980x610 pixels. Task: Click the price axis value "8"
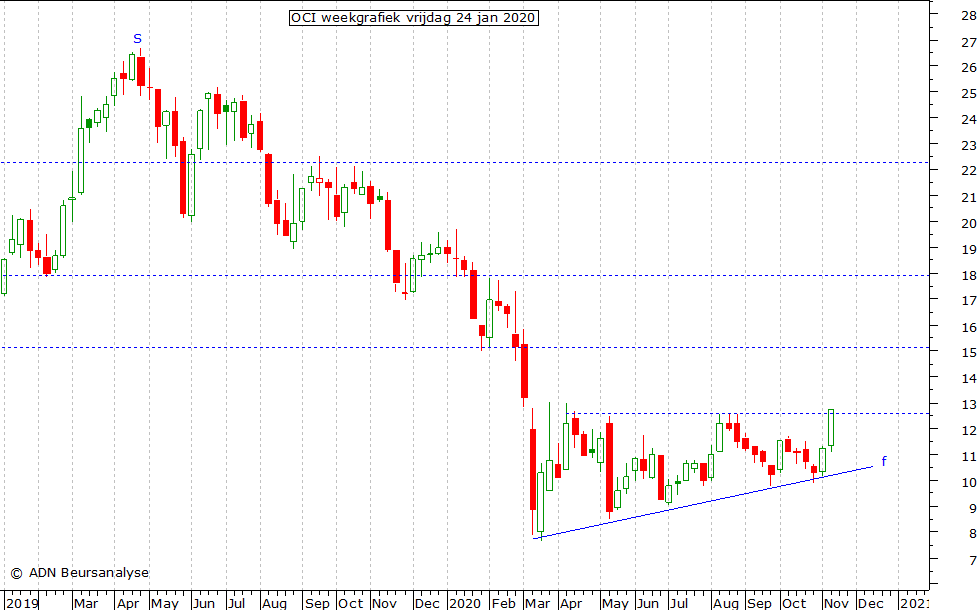972,534
